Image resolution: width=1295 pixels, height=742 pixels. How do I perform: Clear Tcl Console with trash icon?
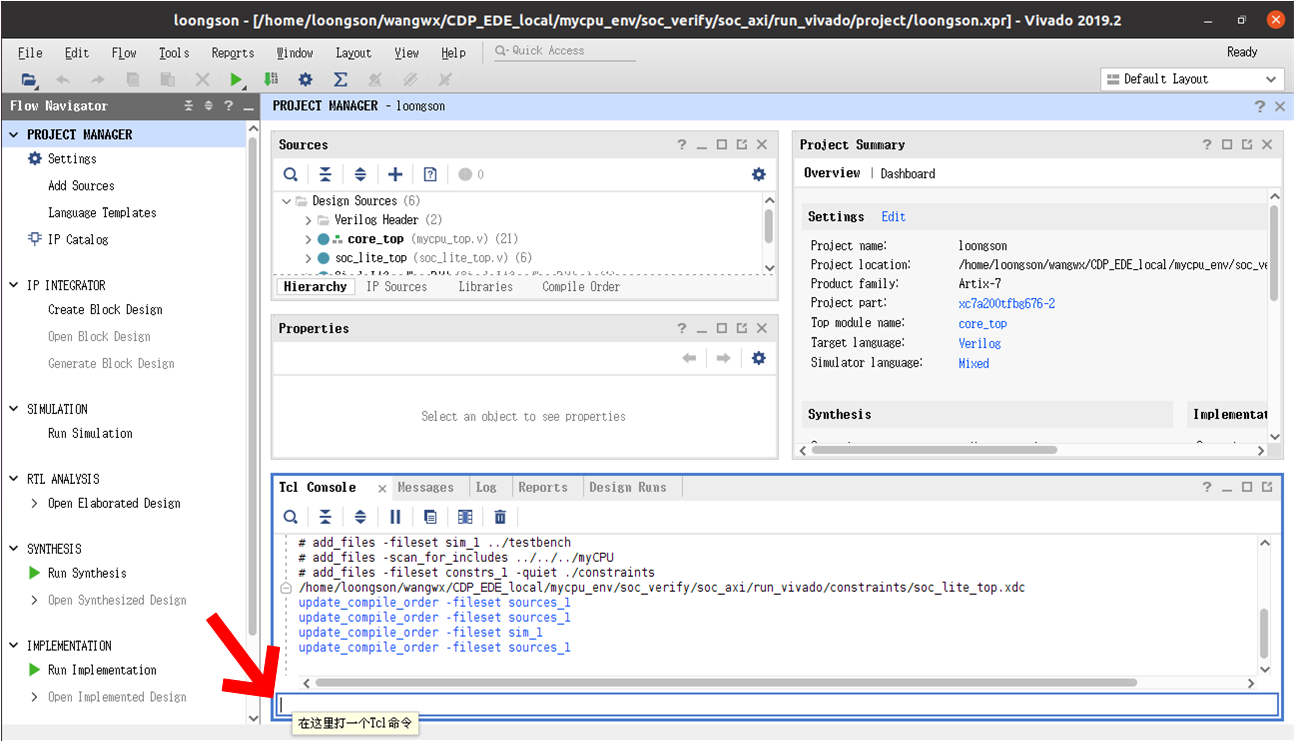point(500,517)
